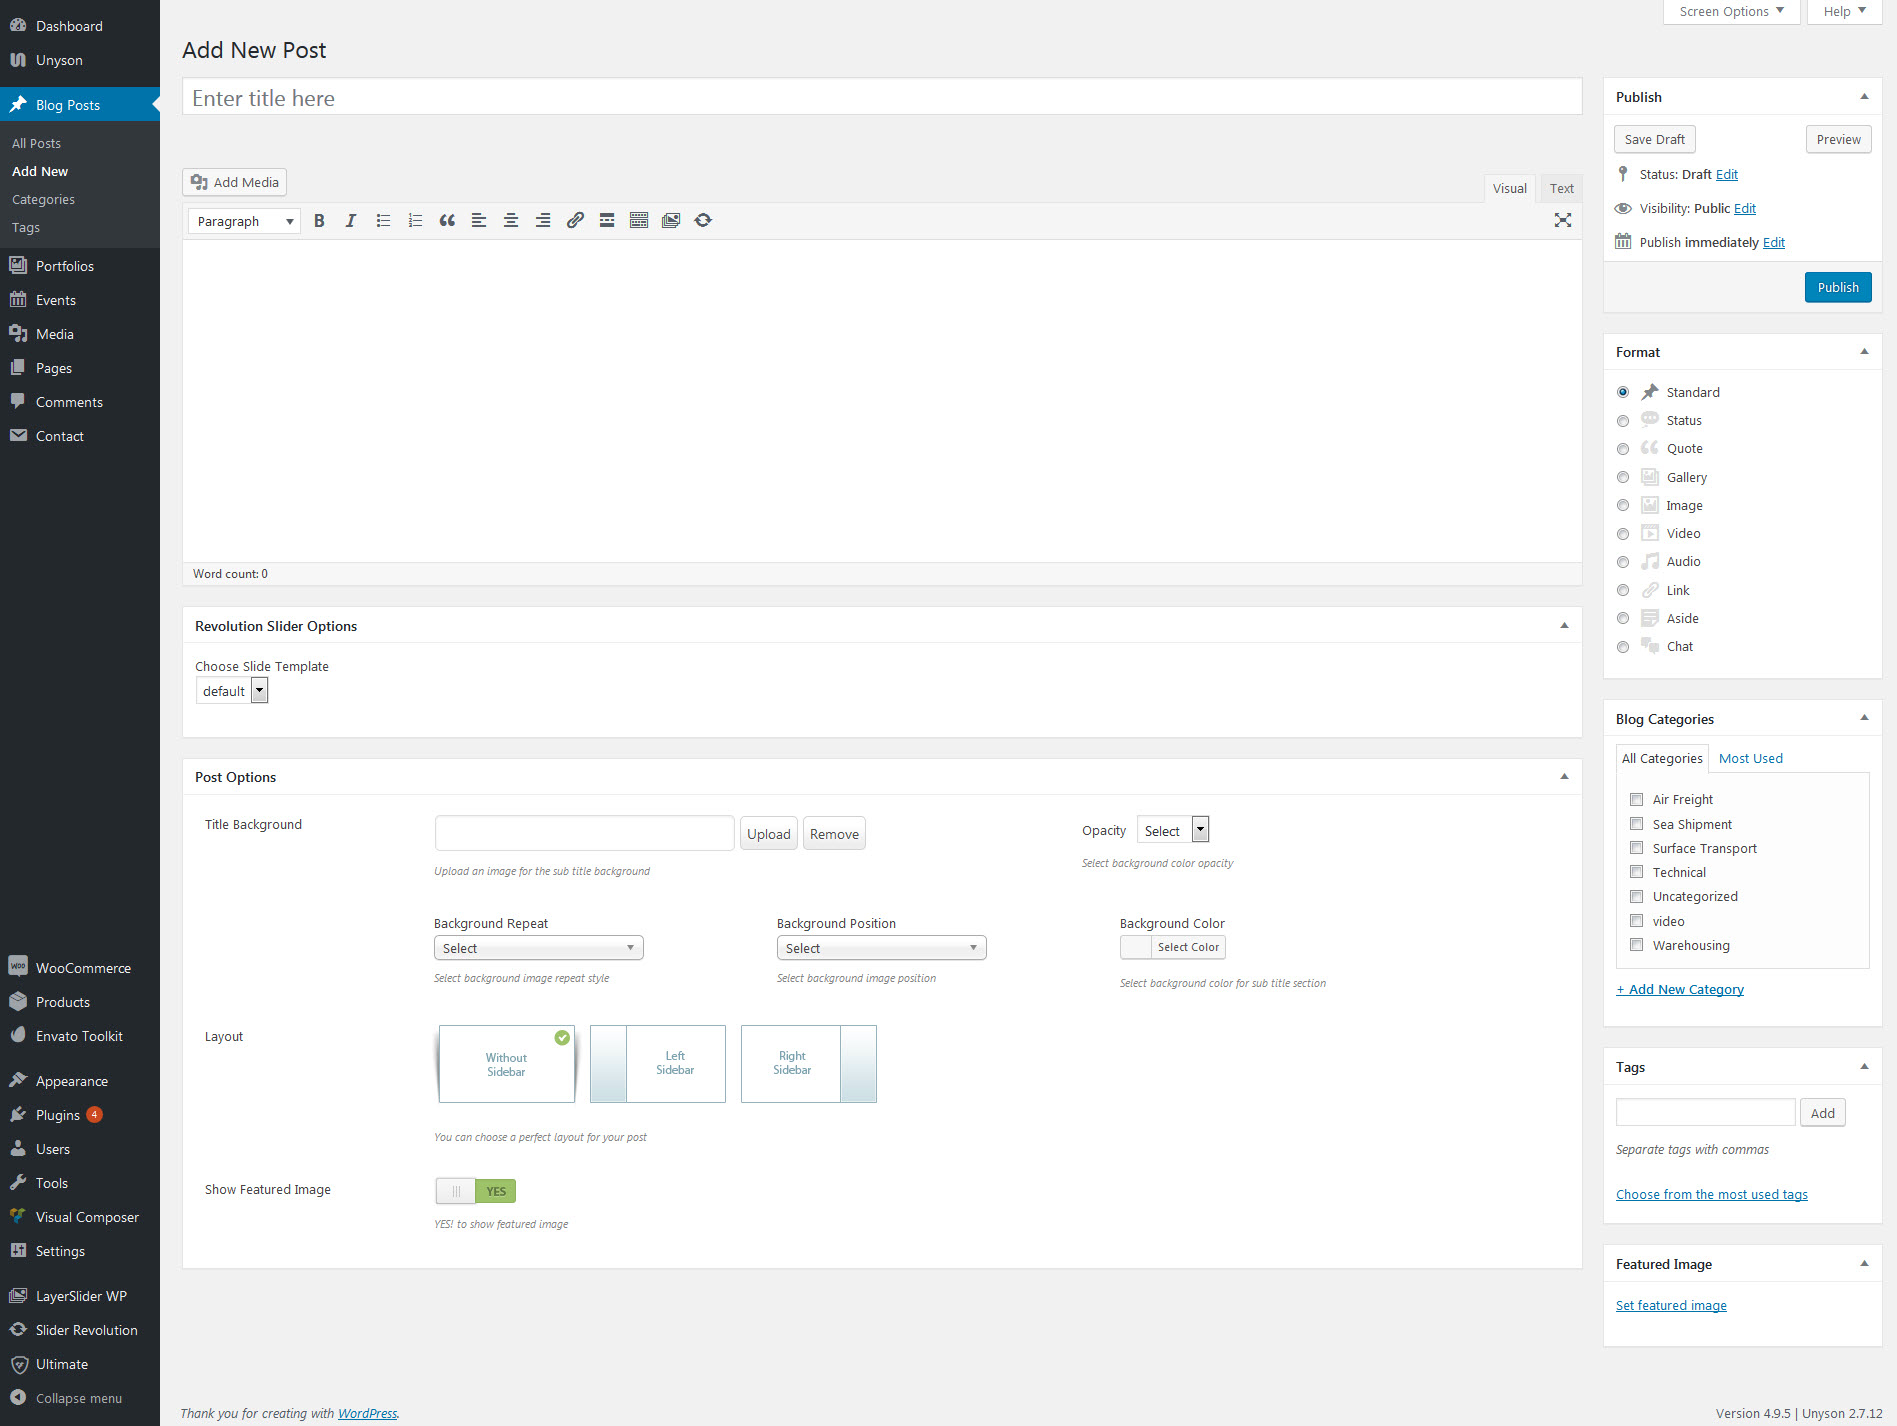
Task: Insert a blockquote
Action: (447, 220)
